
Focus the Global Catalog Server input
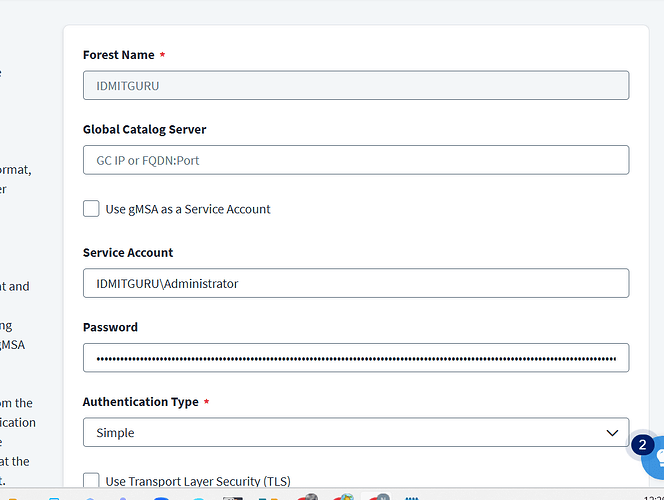[x=355, y=160]
